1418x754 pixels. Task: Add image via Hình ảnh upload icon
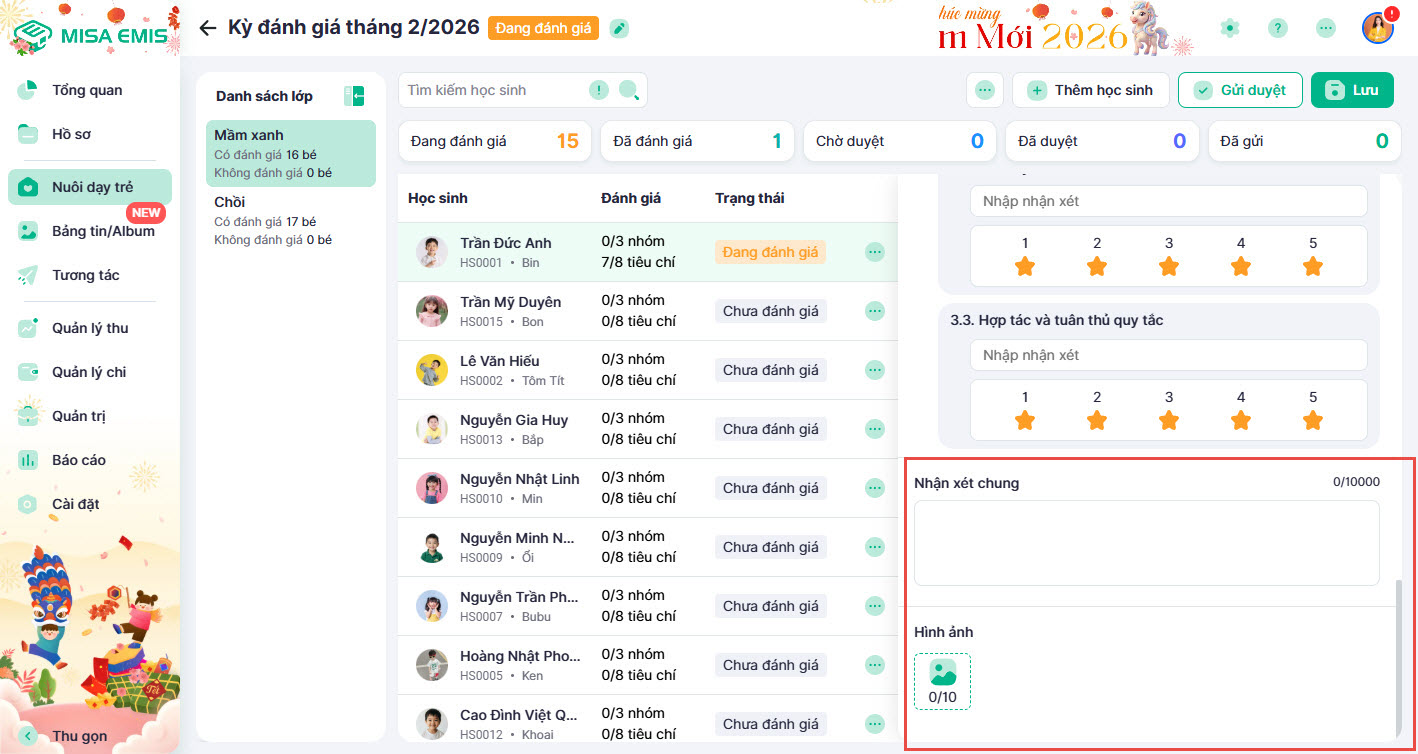tap(942, 681)
